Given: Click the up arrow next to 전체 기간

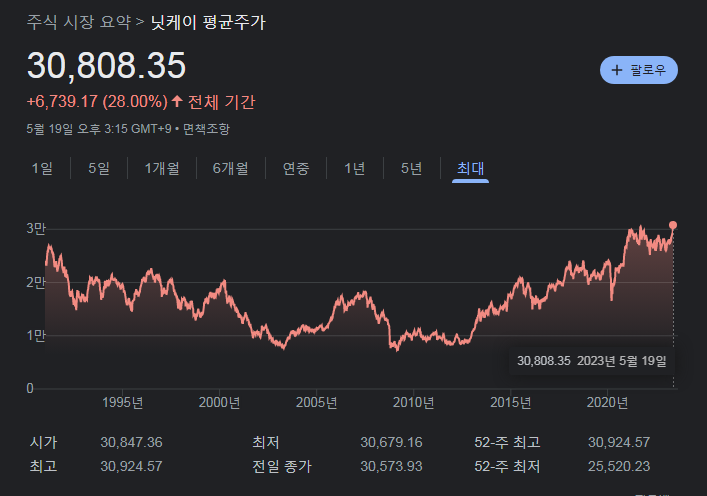Looking at the screenshot, I should point(177,101).
